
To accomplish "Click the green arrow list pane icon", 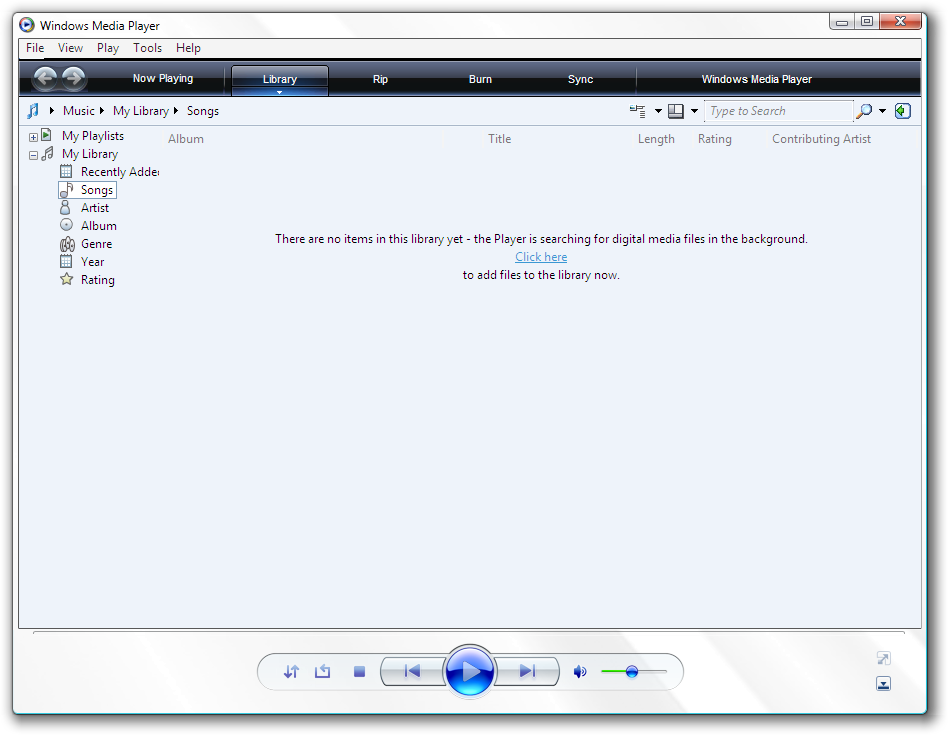I will click(x=903, y=111).
